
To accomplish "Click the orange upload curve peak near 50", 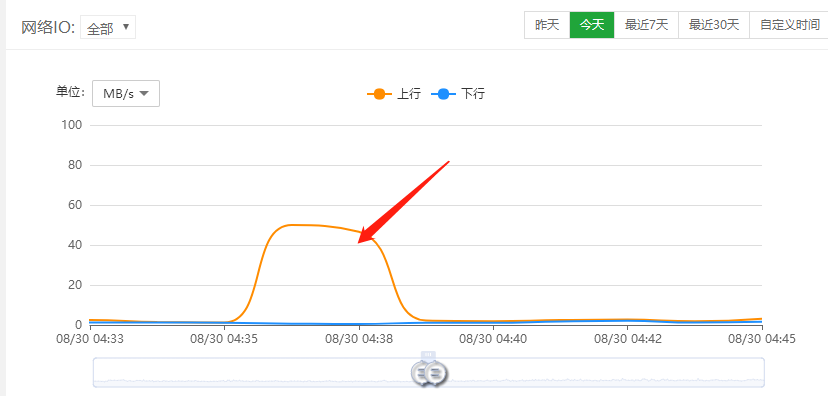I will [x=294, y=225].
